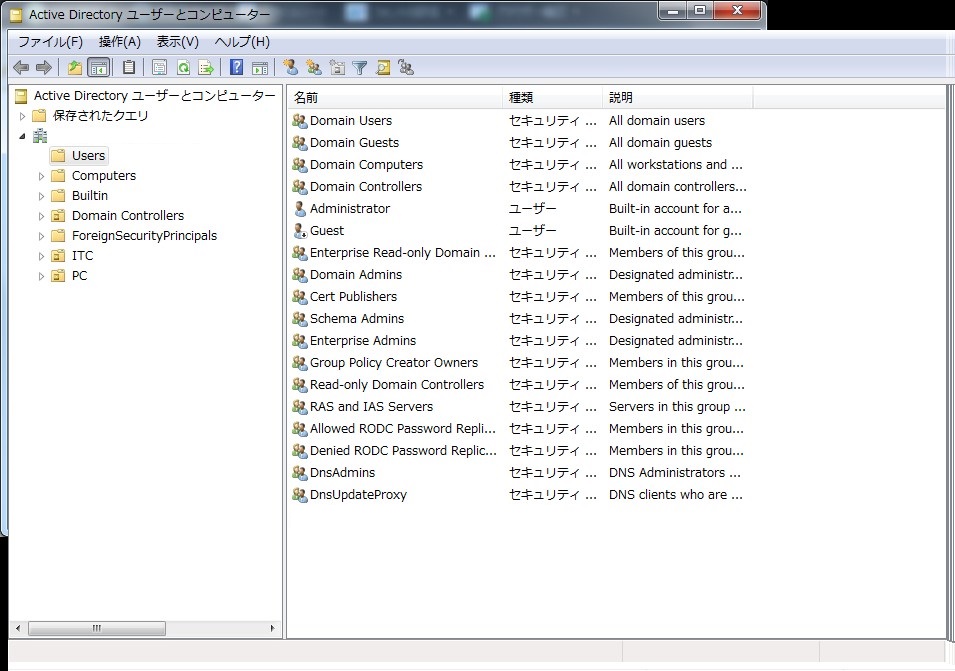Image resolution: width=955 pixels, height=671 pixels.
Task: Click the Guest user icon
Action: click(x=300, y=231)
